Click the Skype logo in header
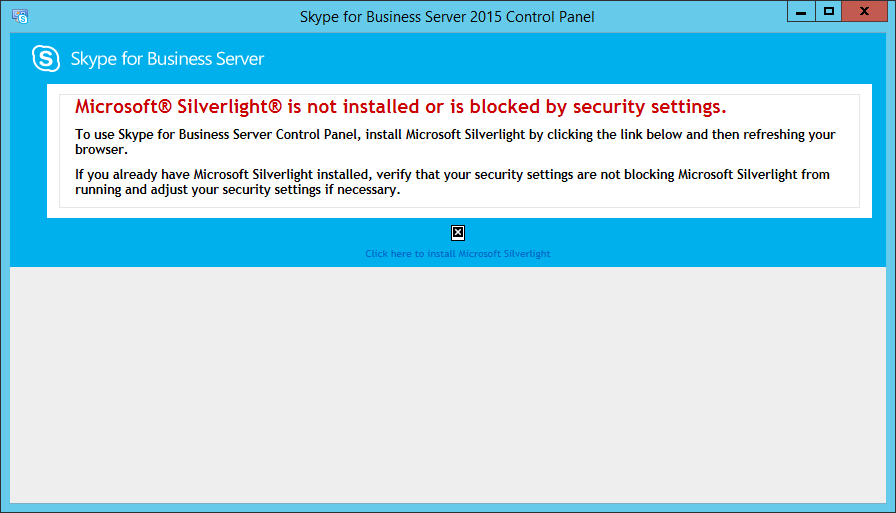 [x=46, y=58]
